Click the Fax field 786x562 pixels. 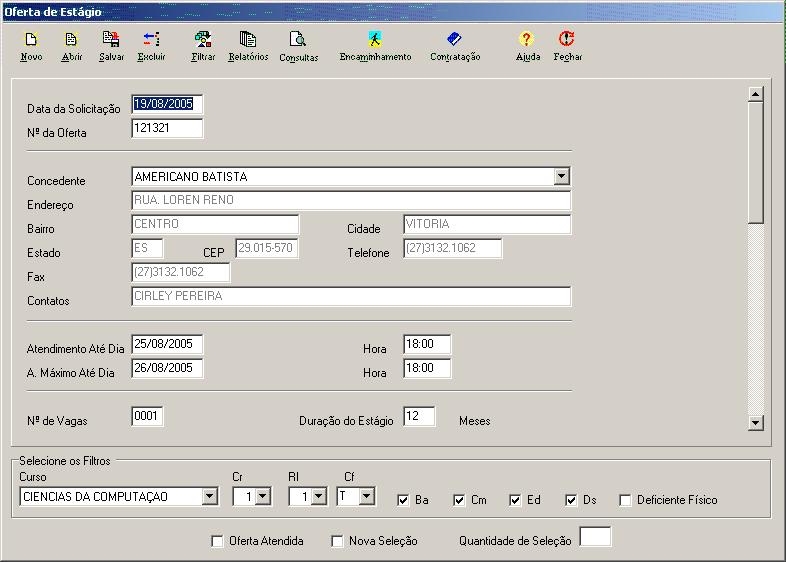point(180,272)
